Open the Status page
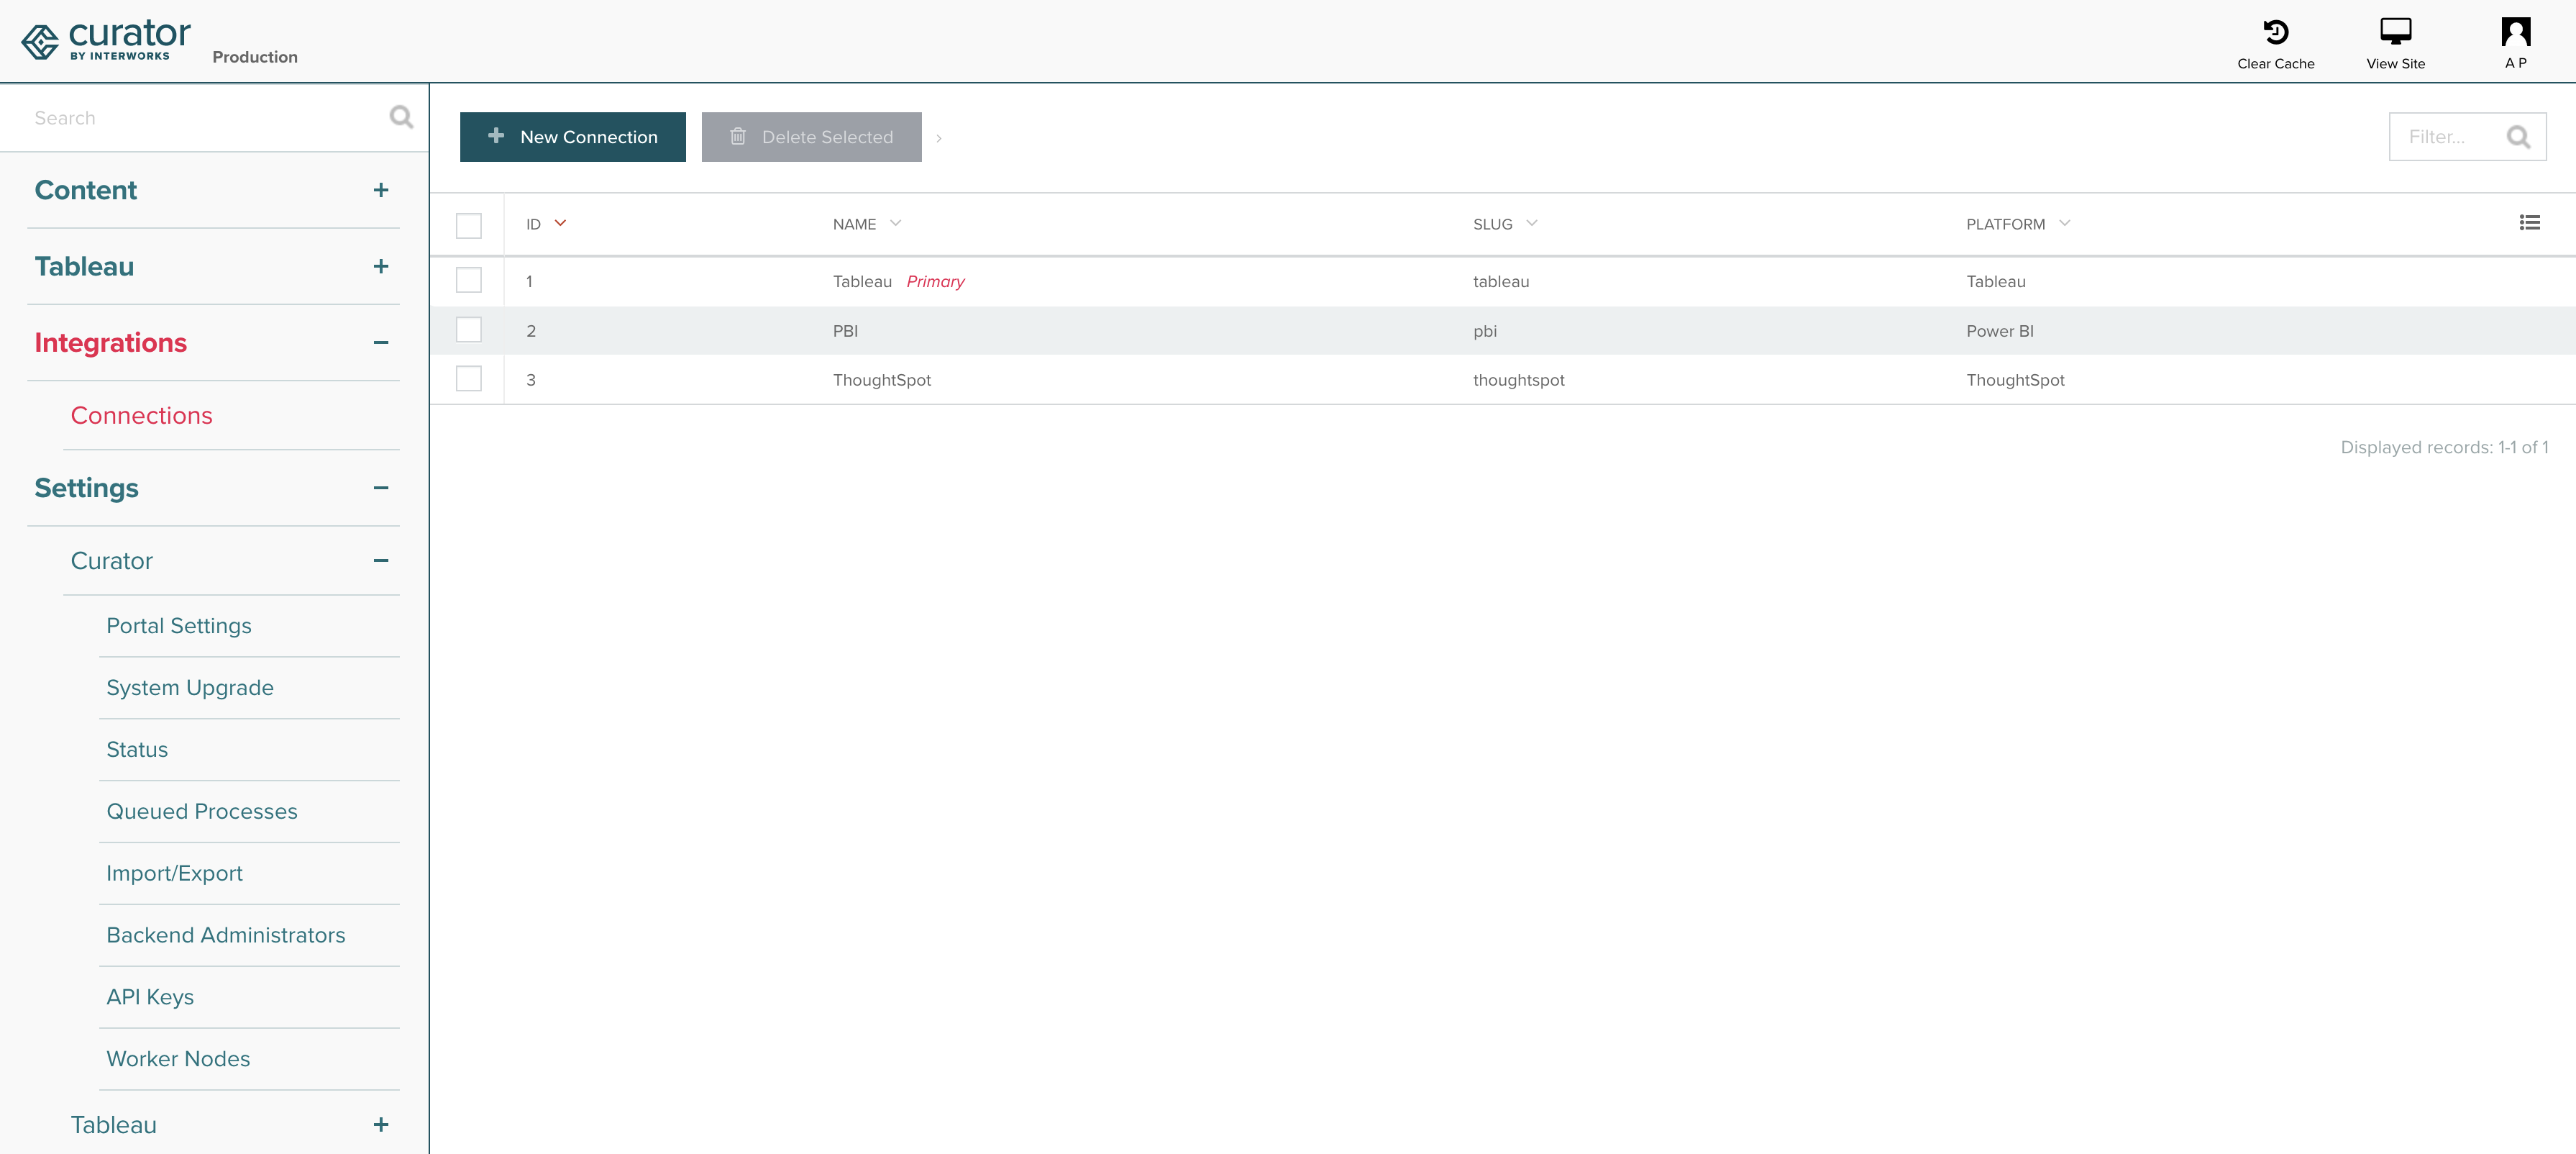The image size is (2576, 1154). click(x=137, y=750)
